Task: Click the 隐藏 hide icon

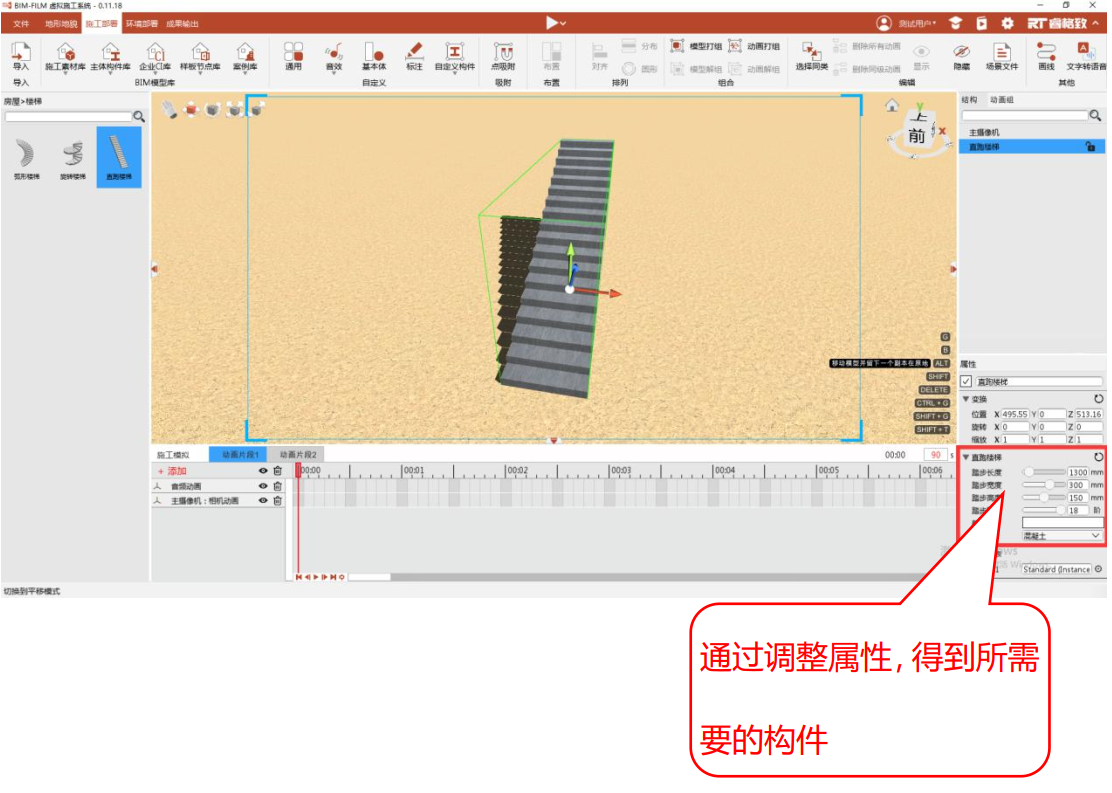Action: 962,56
